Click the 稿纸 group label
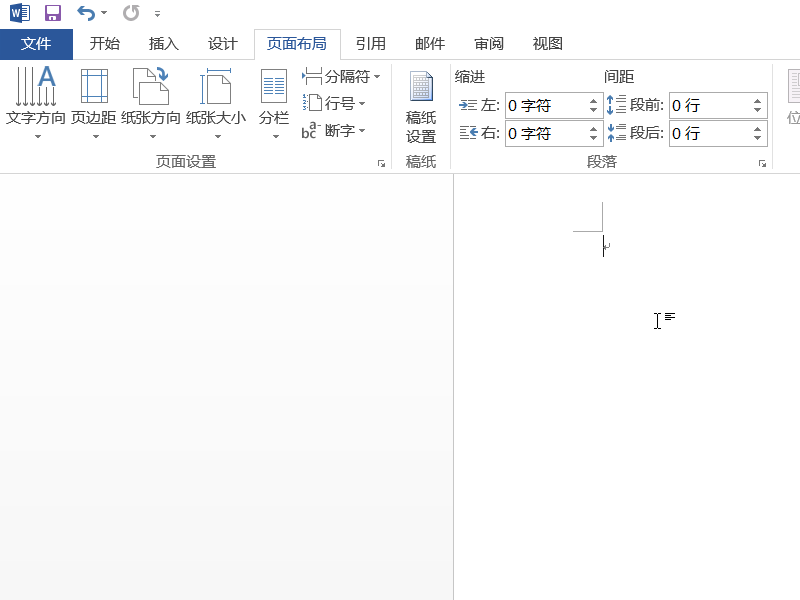The width and height of the screenshot is (800, 600). [421, 162]
